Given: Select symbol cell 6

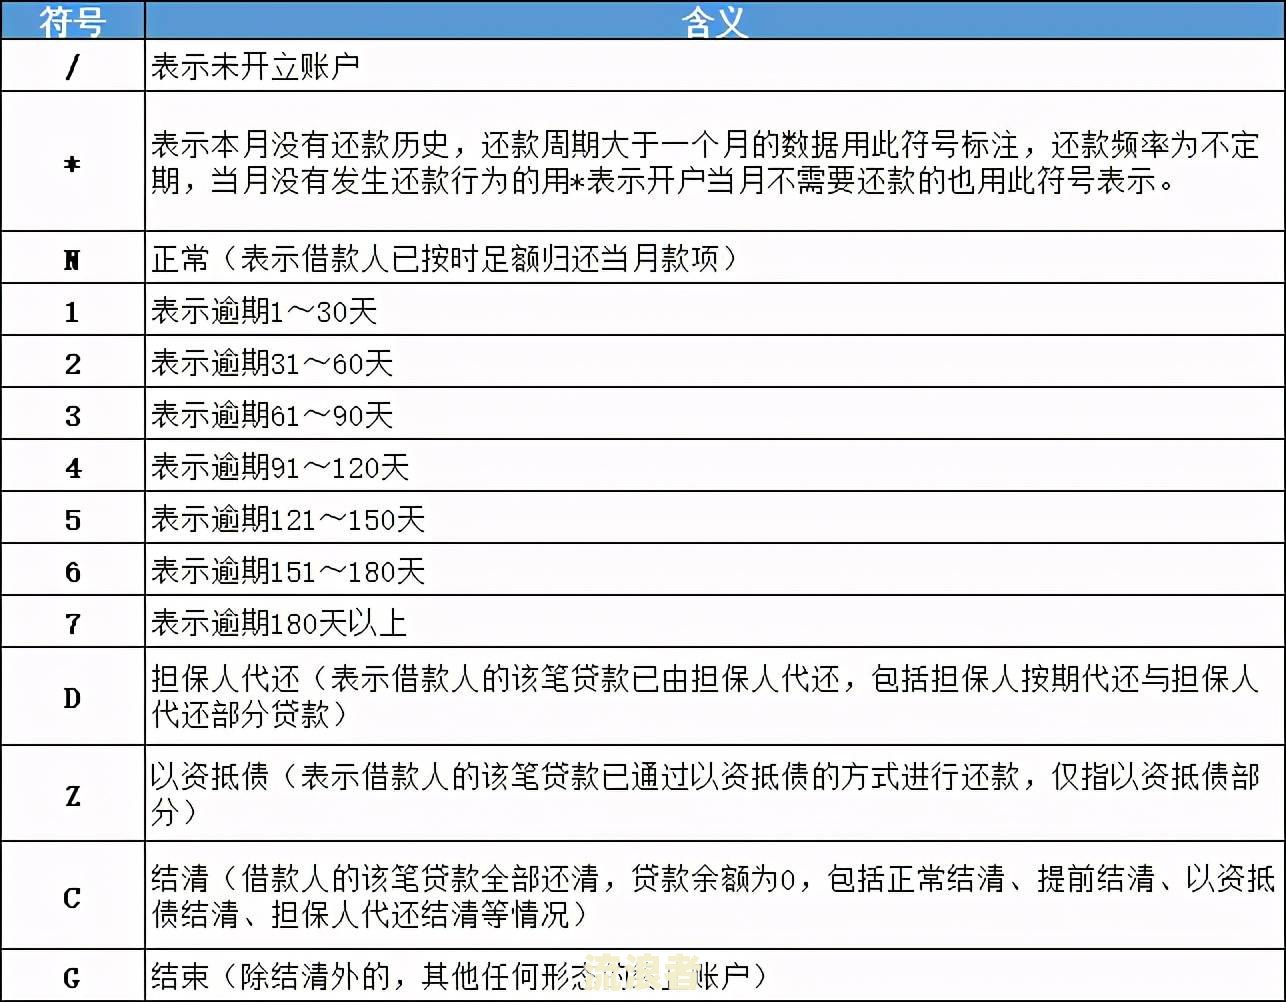Looking at the screenshot, I should [x=72, y=570].
